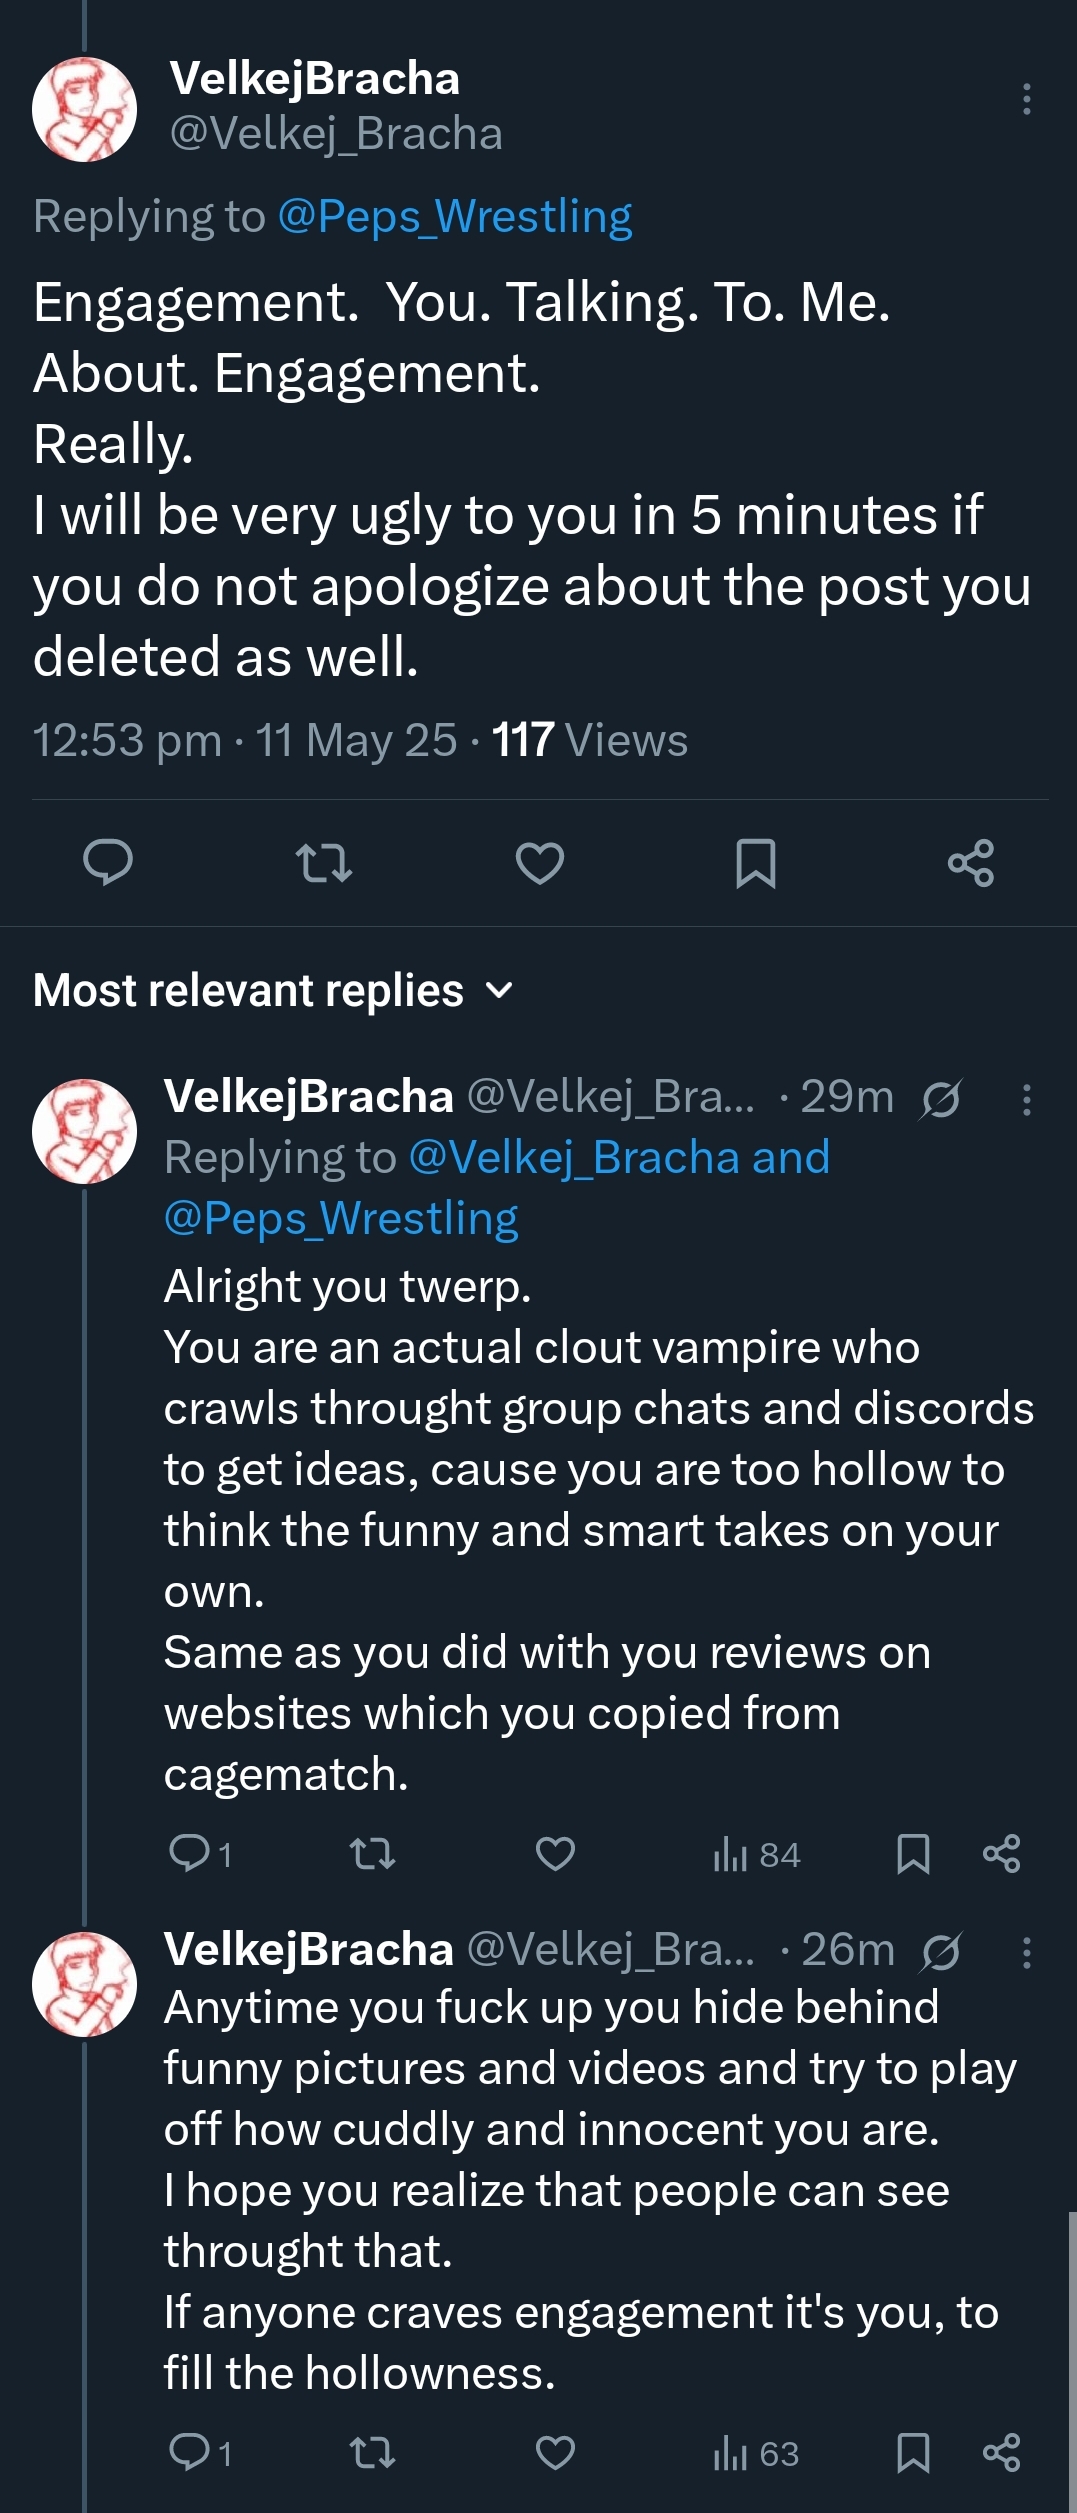Open options menu on 26m reply
Viewport: 1077px width, 2513px height.
click(x=1026, y=1951)
